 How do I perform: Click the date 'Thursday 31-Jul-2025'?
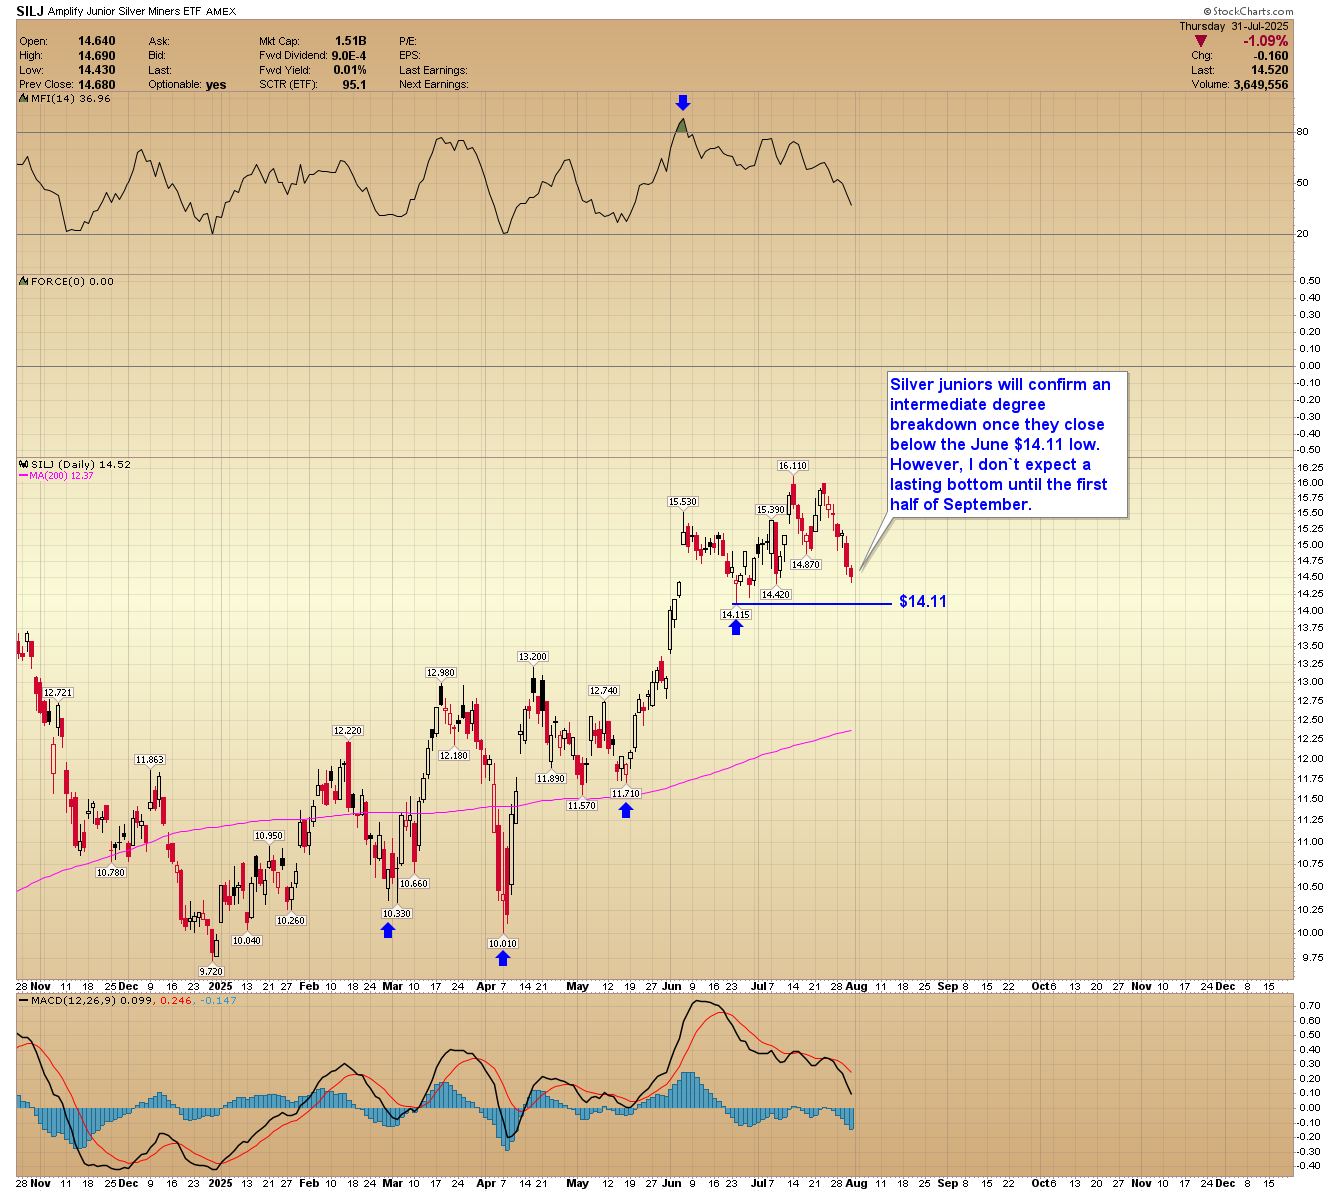[1234, 26]
